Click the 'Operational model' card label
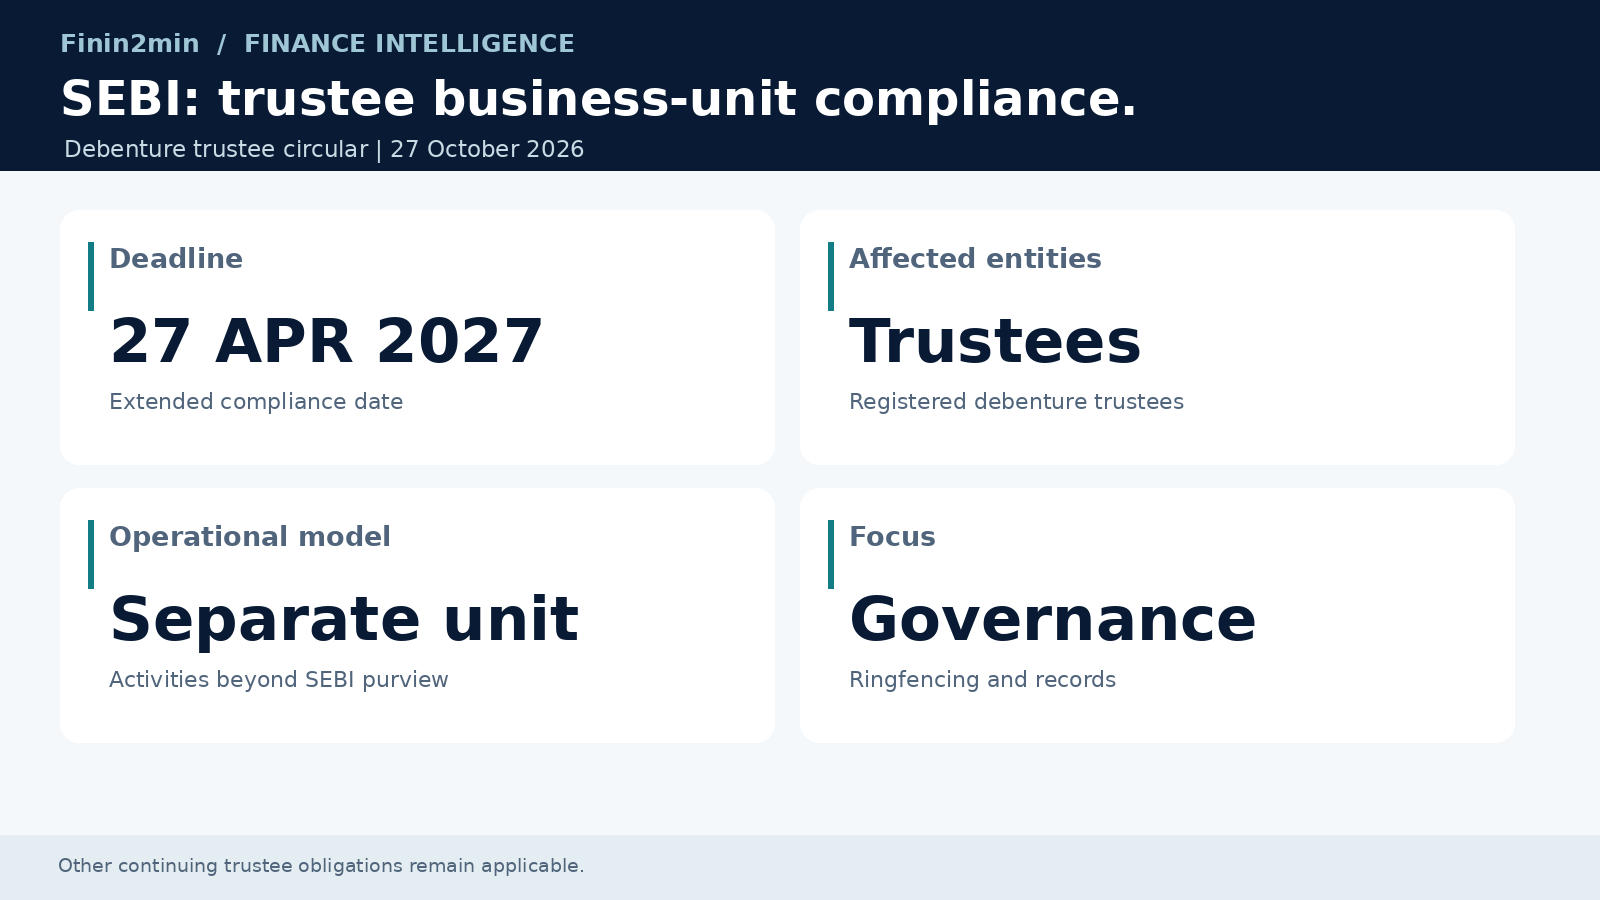Screen dimensions: 1600x900 click(250, 537)
